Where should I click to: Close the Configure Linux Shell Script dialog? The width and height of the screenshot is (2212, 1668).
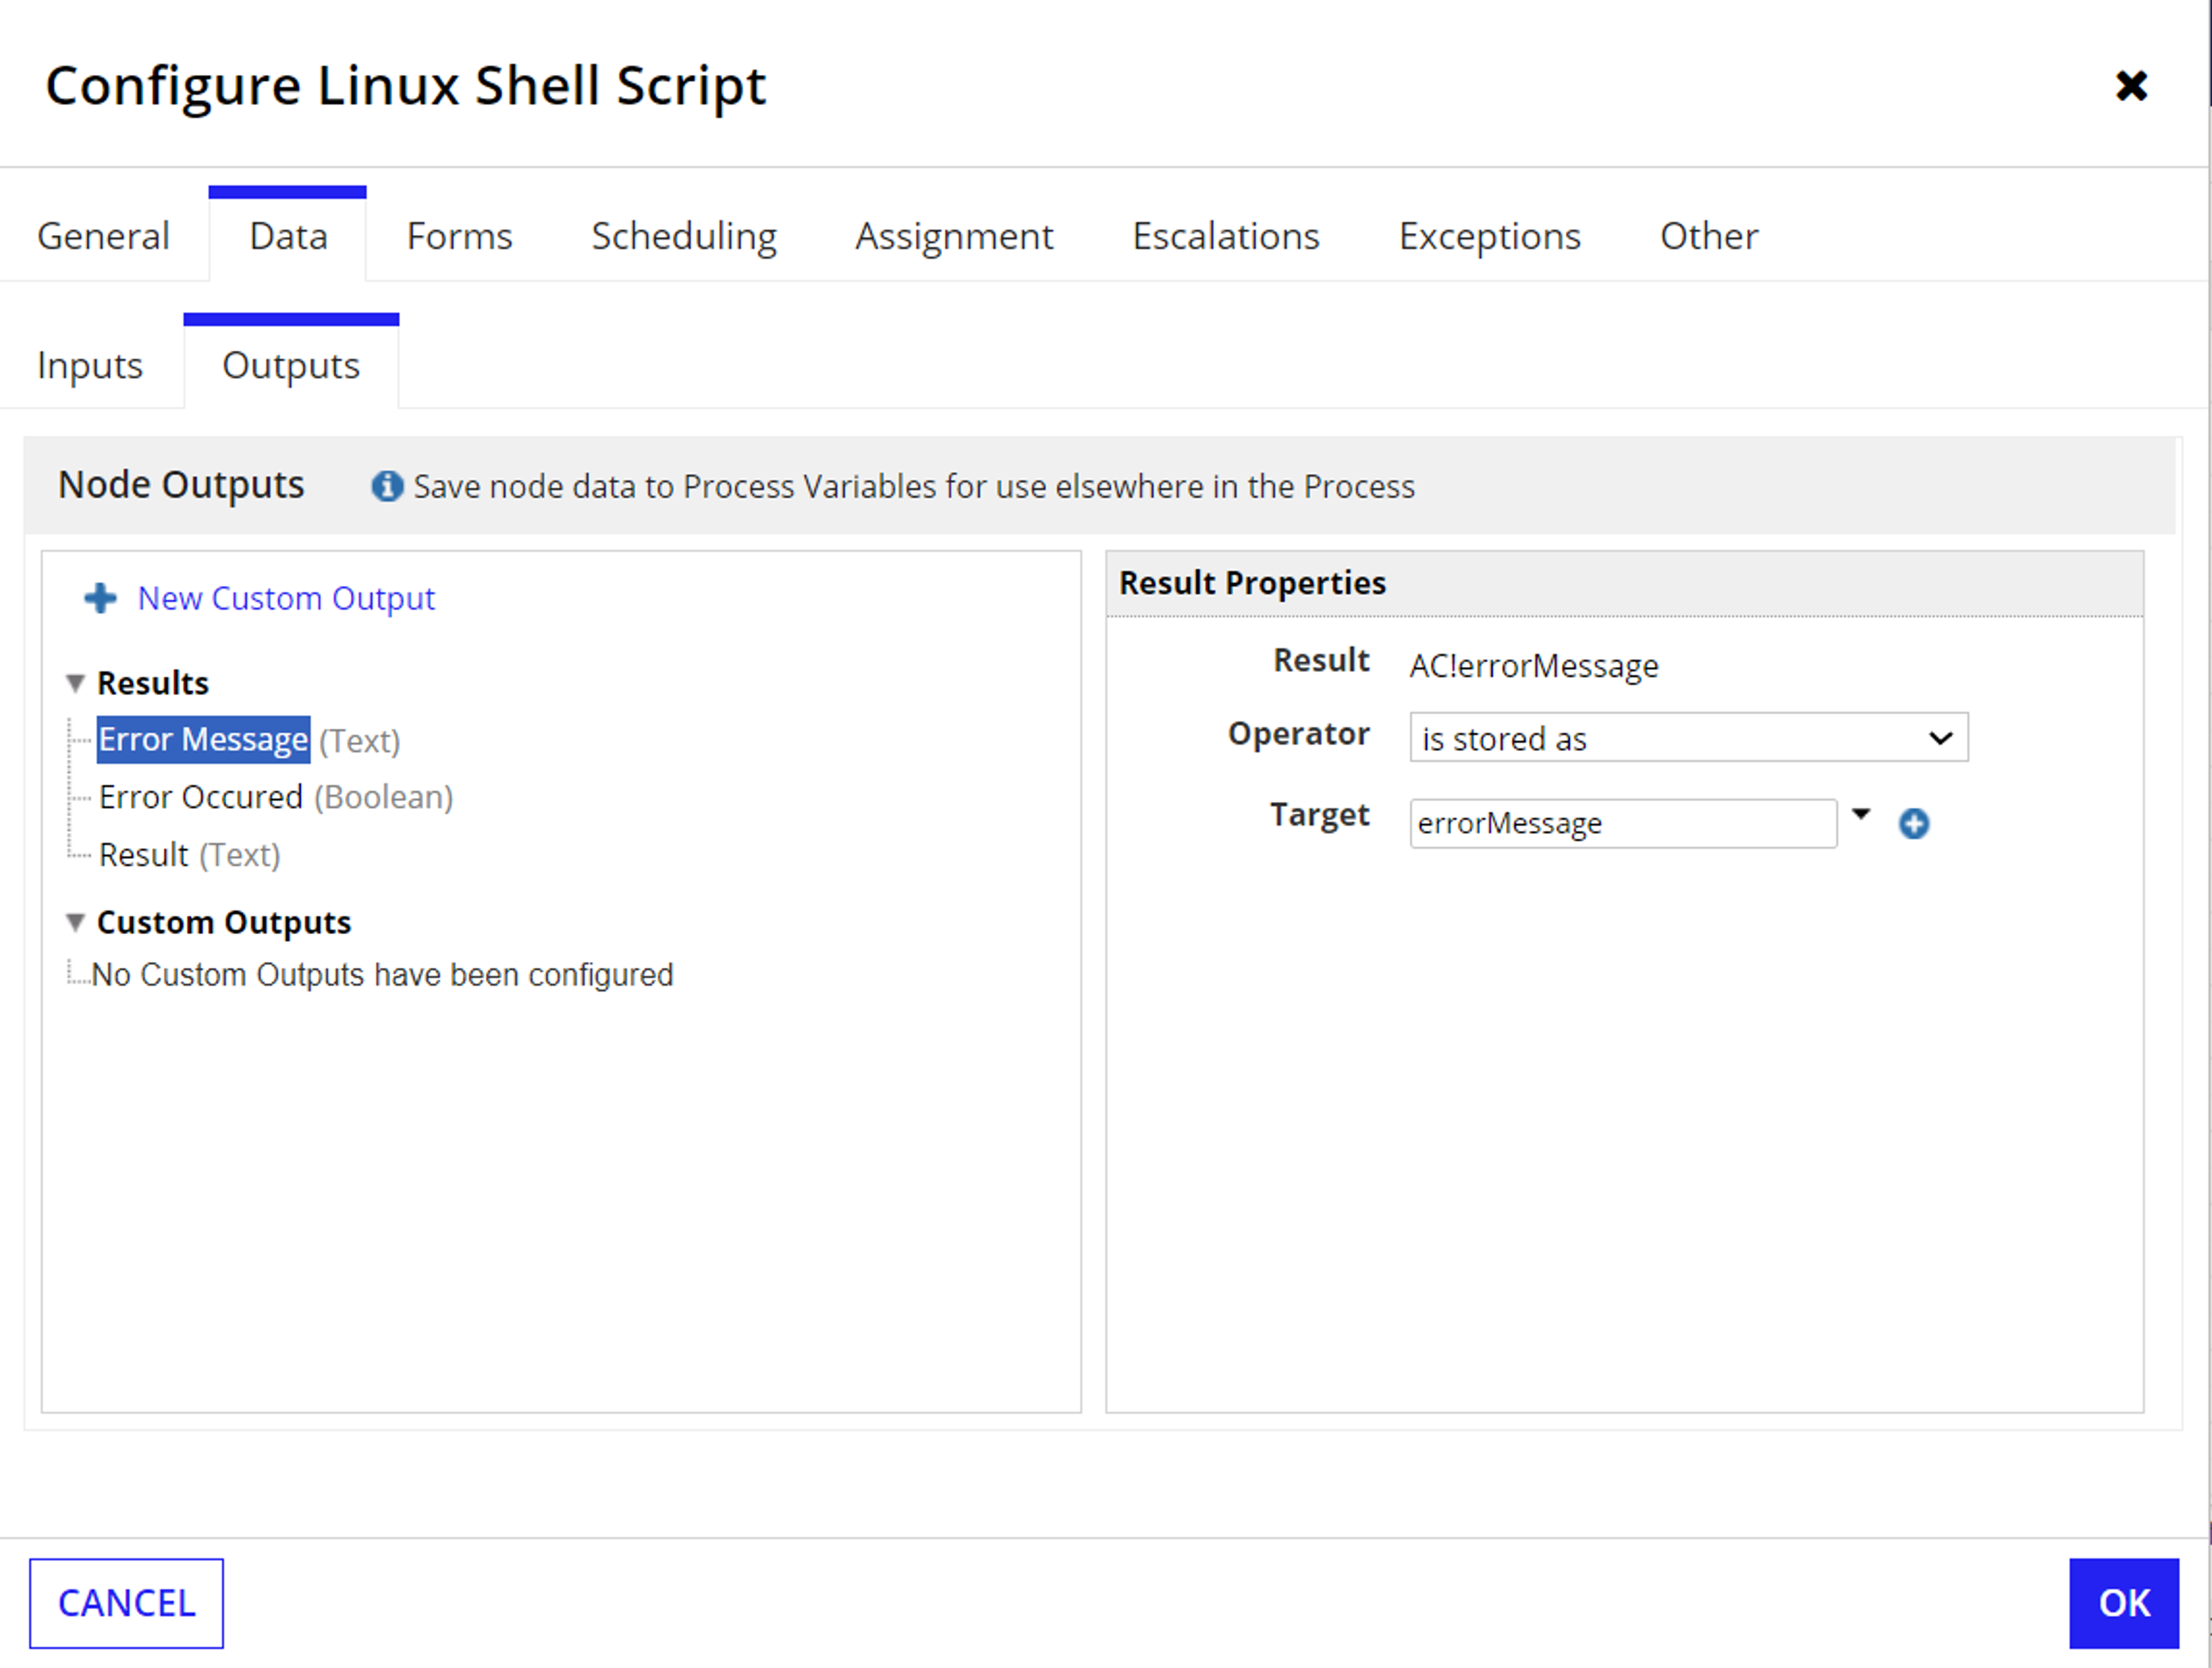point(2131,86)
